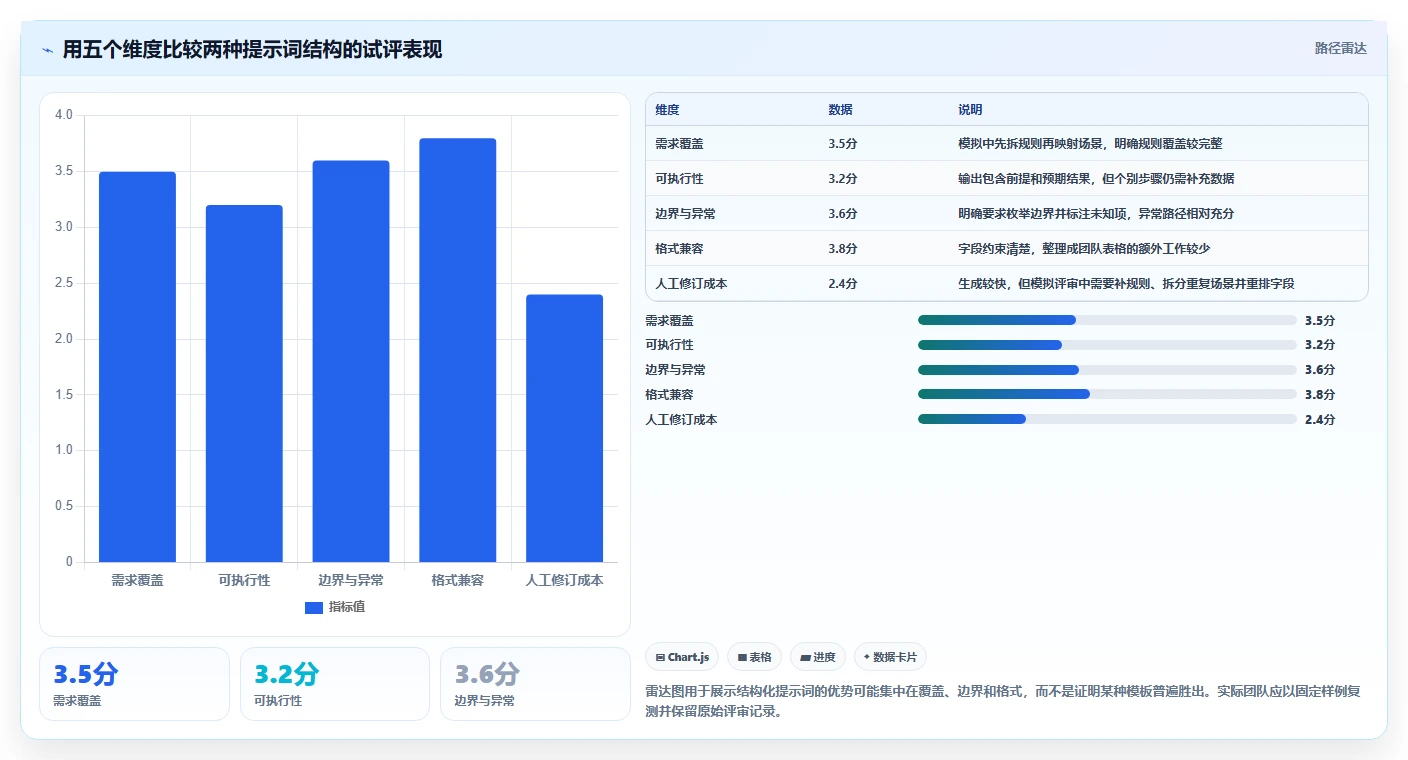
Task: Select the Chart.js tag chip
Action: tap(682, 657)
